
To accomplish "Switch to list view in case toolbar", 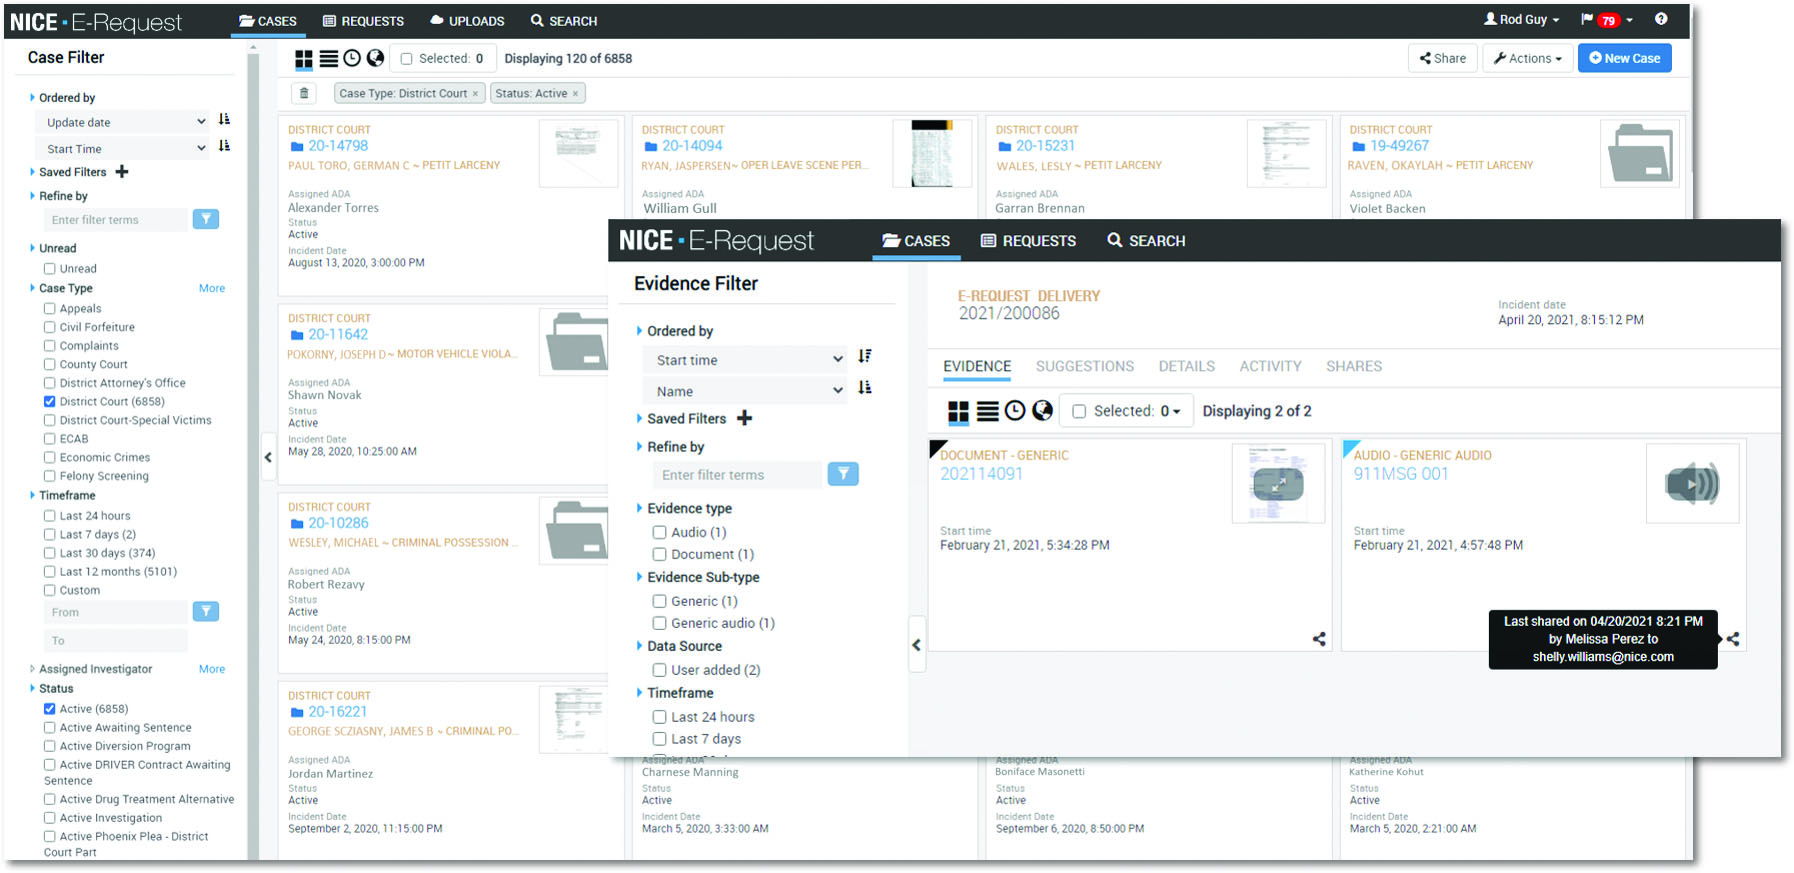I will click(x=328, y=59).
